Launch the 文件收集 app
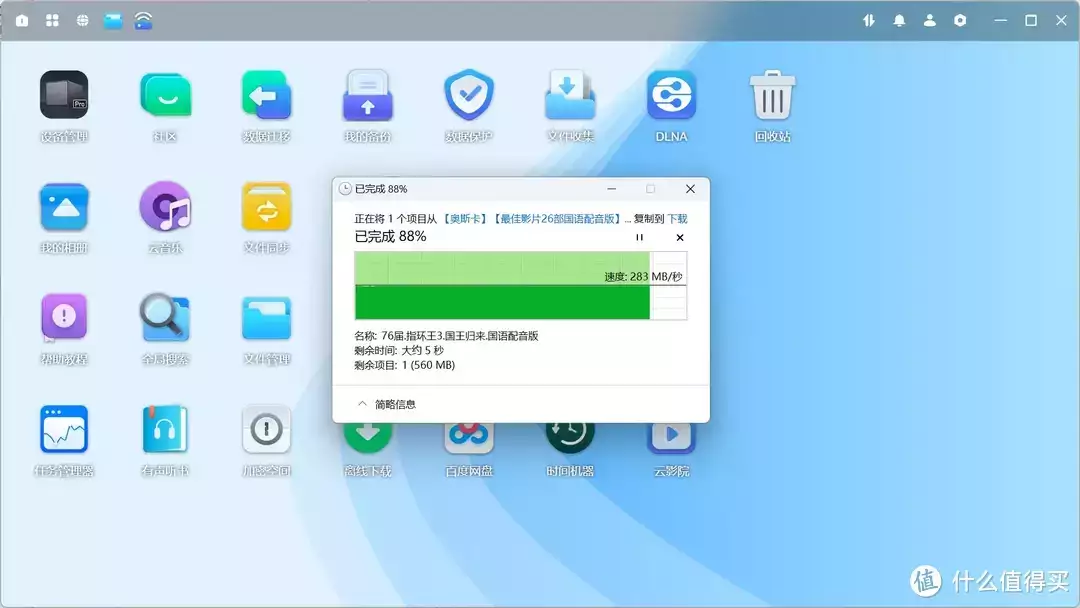This screenshot has width=1080, height=608. click(x=570, y=95)
